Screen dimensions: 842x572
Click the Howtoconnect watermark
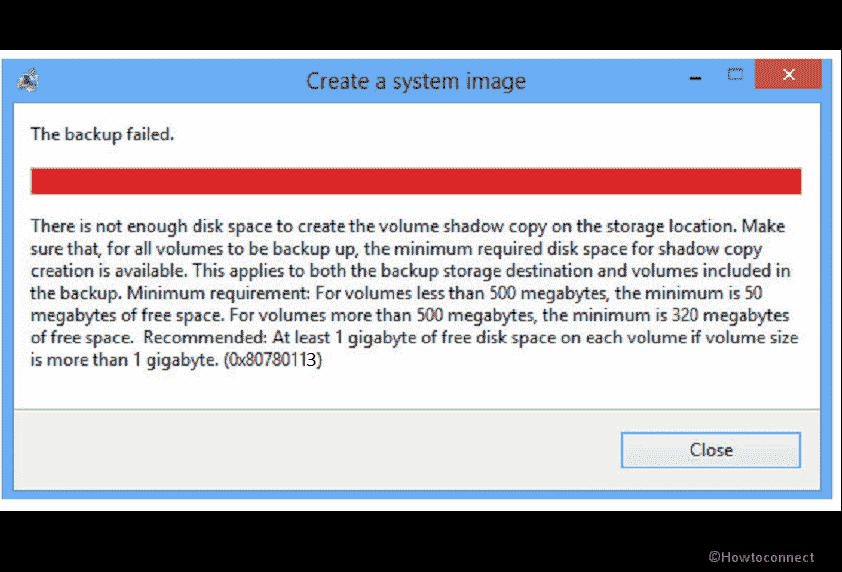tap(762, 557)
